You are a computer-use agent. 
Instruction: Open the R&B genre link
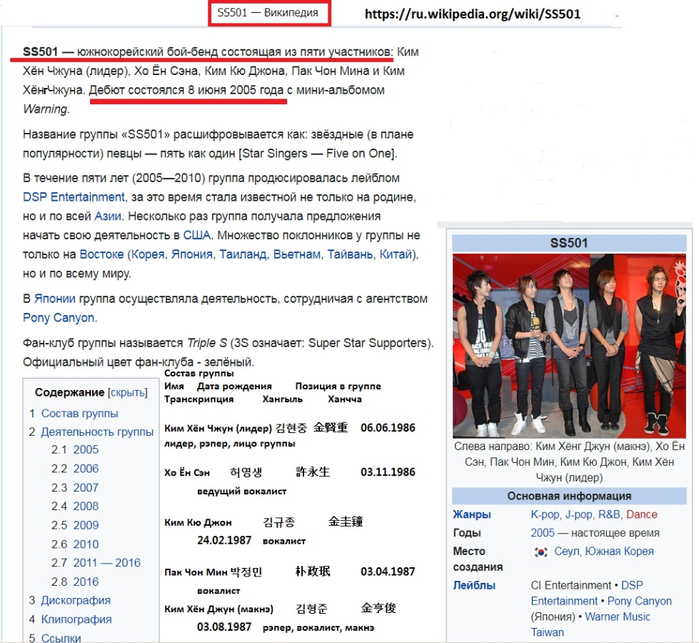pos(609,515)
